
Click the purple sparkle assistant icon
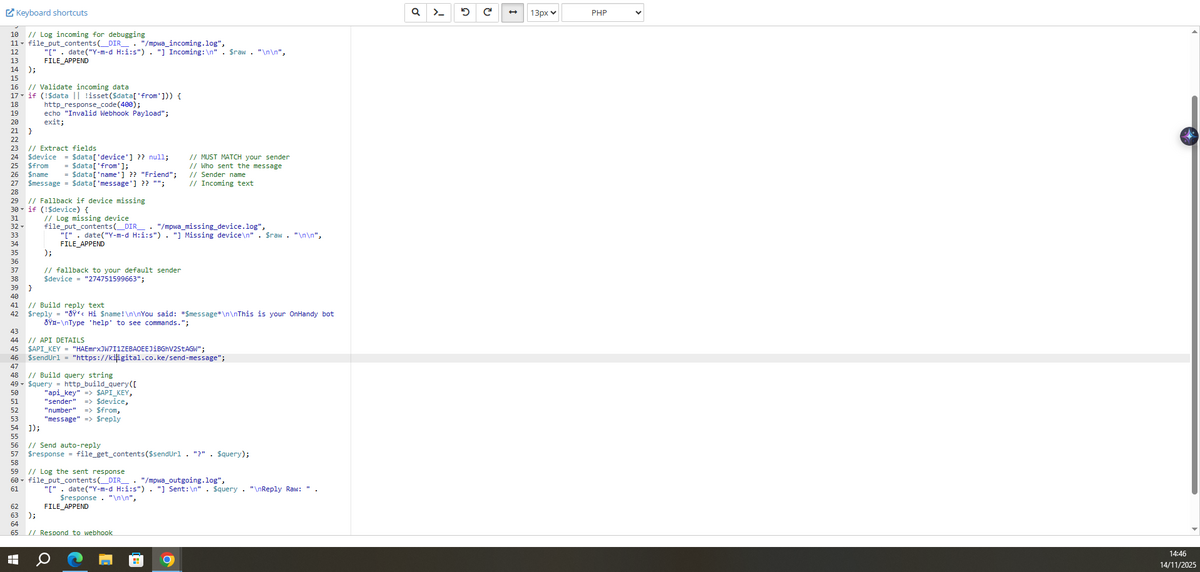(x=1188, y=136)
